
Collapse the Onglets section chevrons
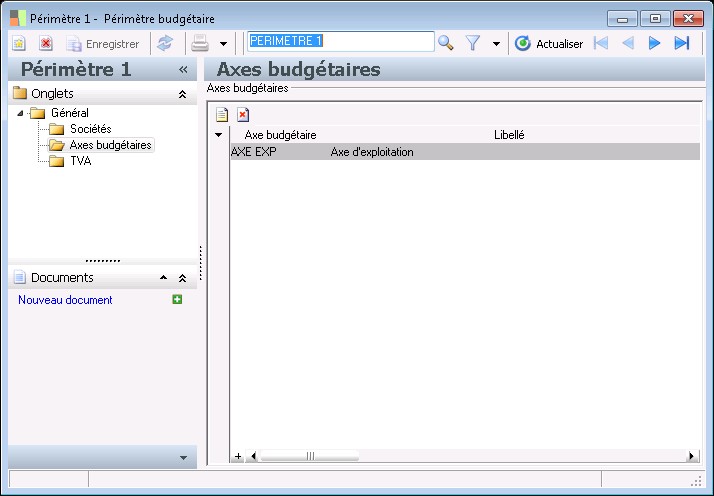[182, 94]
